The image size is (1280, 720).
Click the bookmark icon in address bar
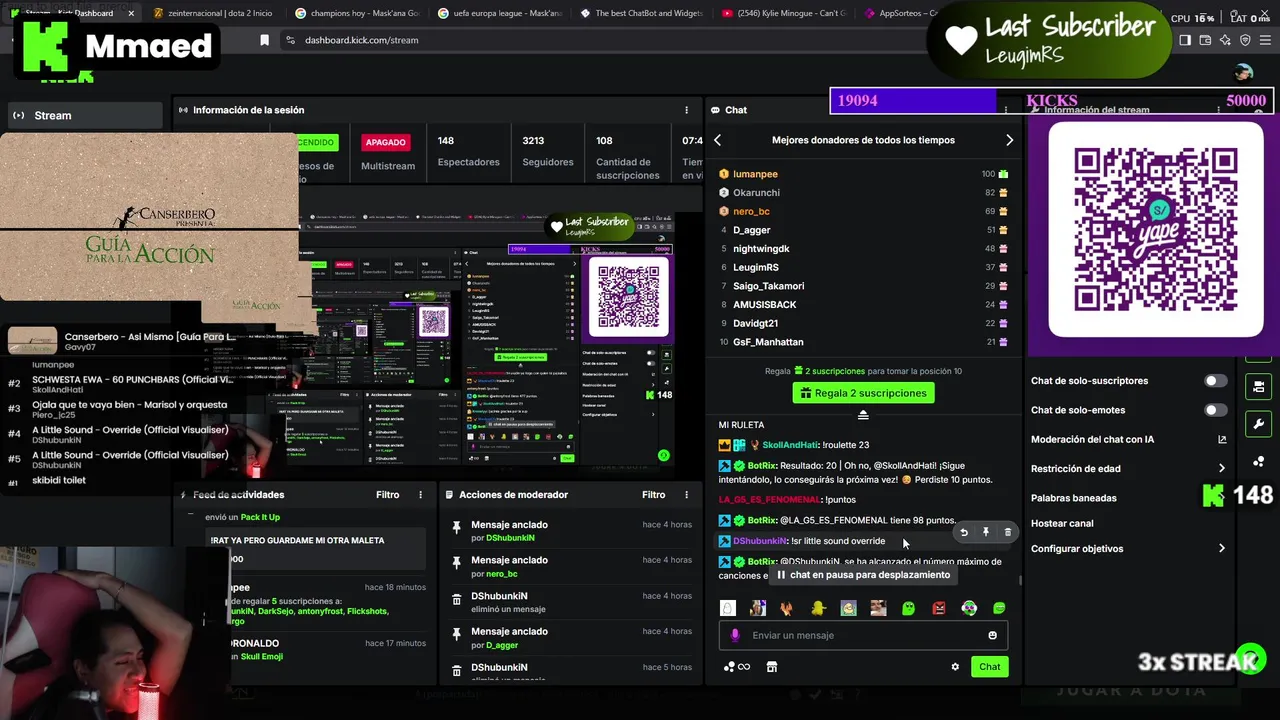point(264,40)
